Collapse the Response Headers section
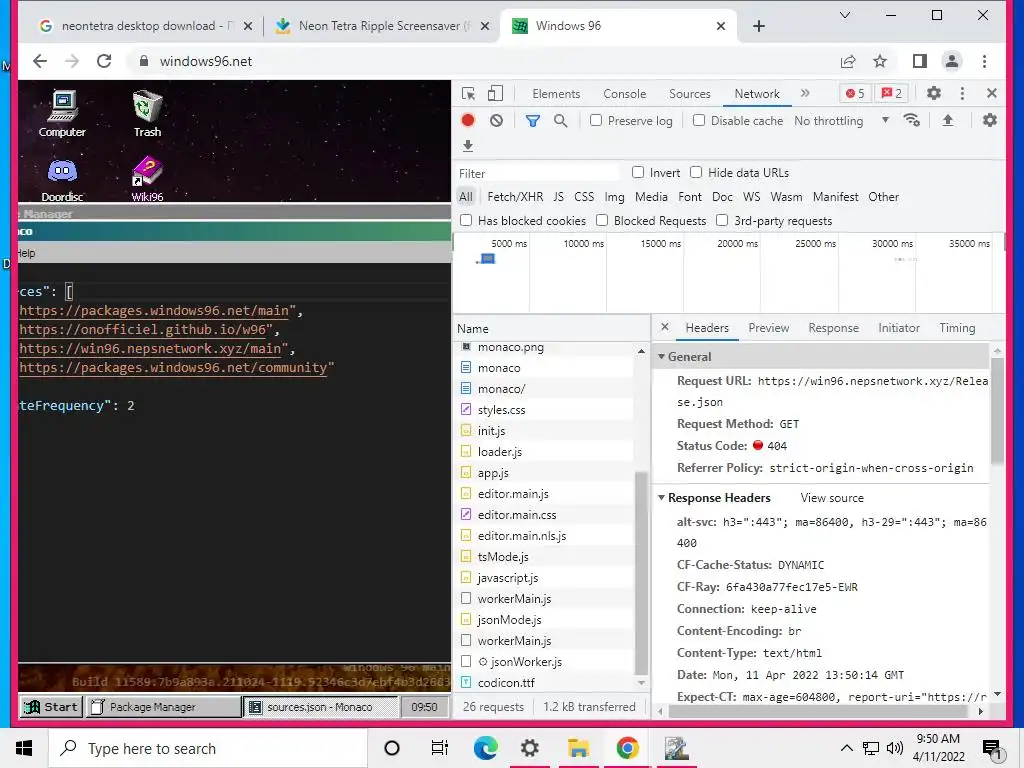The image size is (1024, 768). pos(662,498)
